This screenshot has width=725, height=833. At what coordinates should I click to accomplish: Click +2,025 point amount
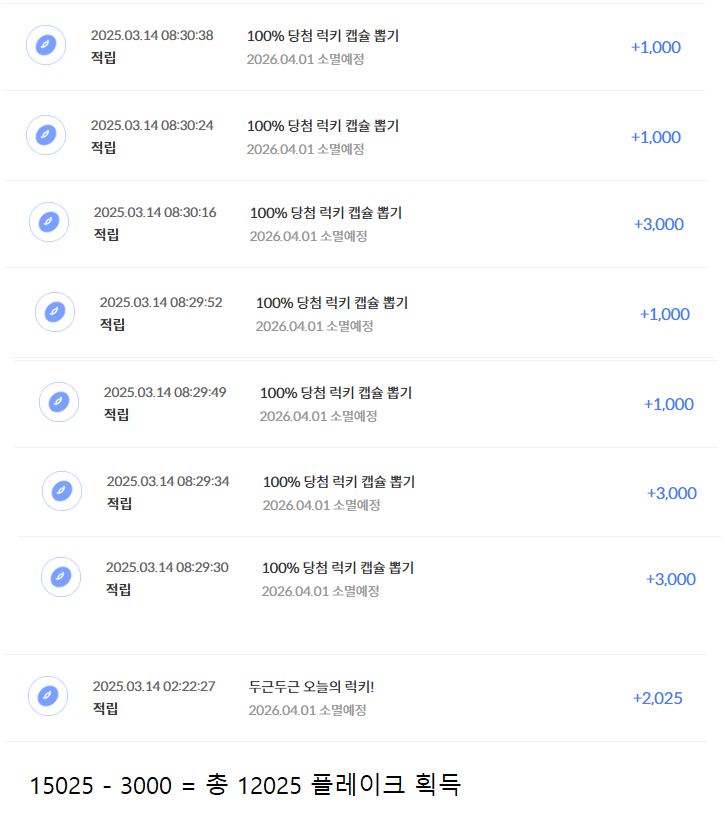(657, 698)
